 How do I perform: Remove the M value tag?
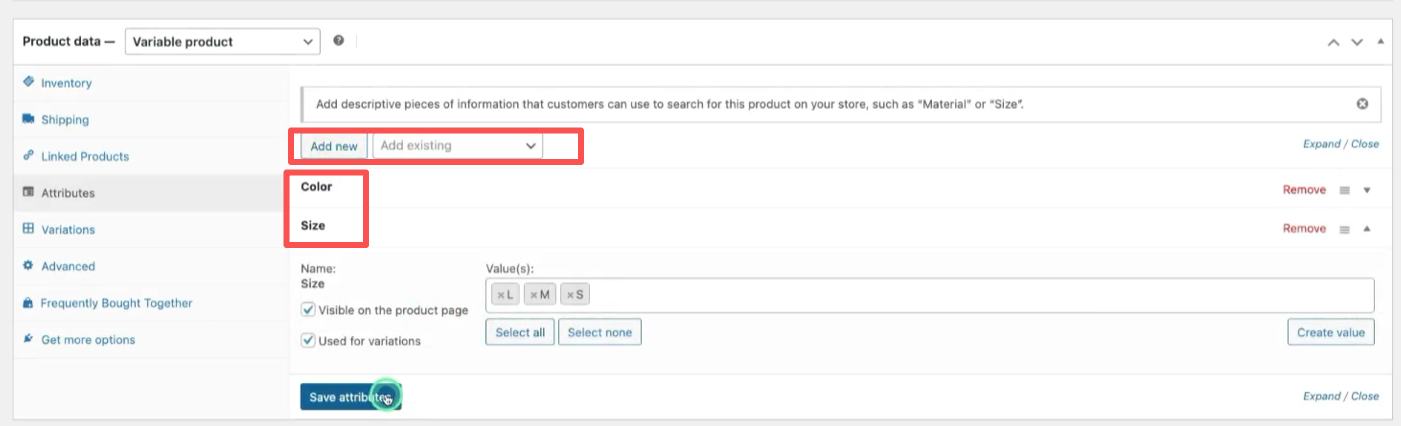534,295
